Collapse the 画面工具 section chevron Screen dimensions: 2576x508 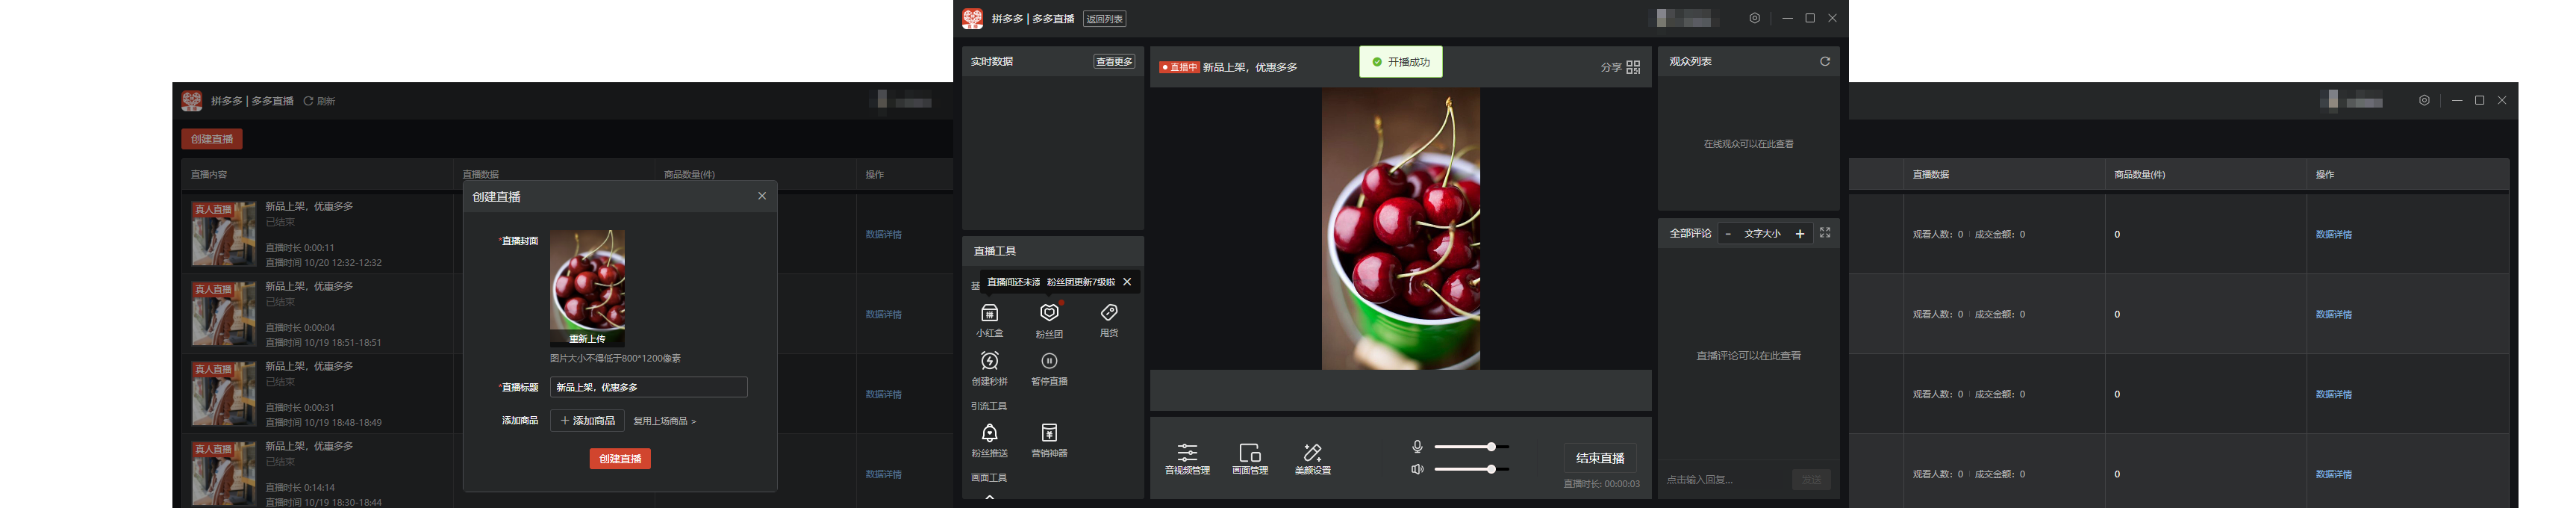pyautogui.click(x=990, y=496)
